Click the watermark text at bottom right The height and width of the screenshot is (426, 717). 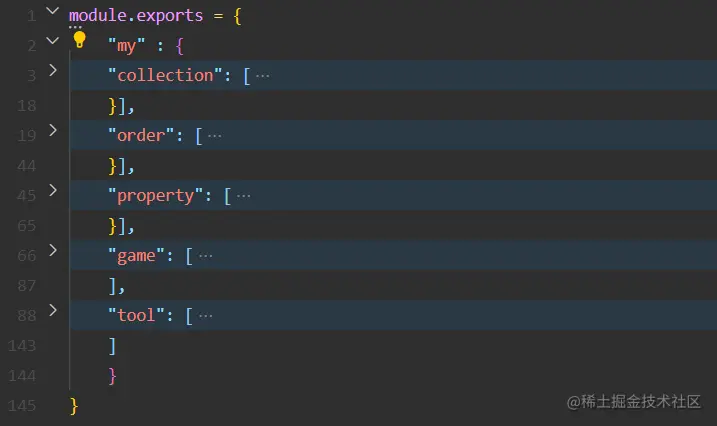click(633, 402)
